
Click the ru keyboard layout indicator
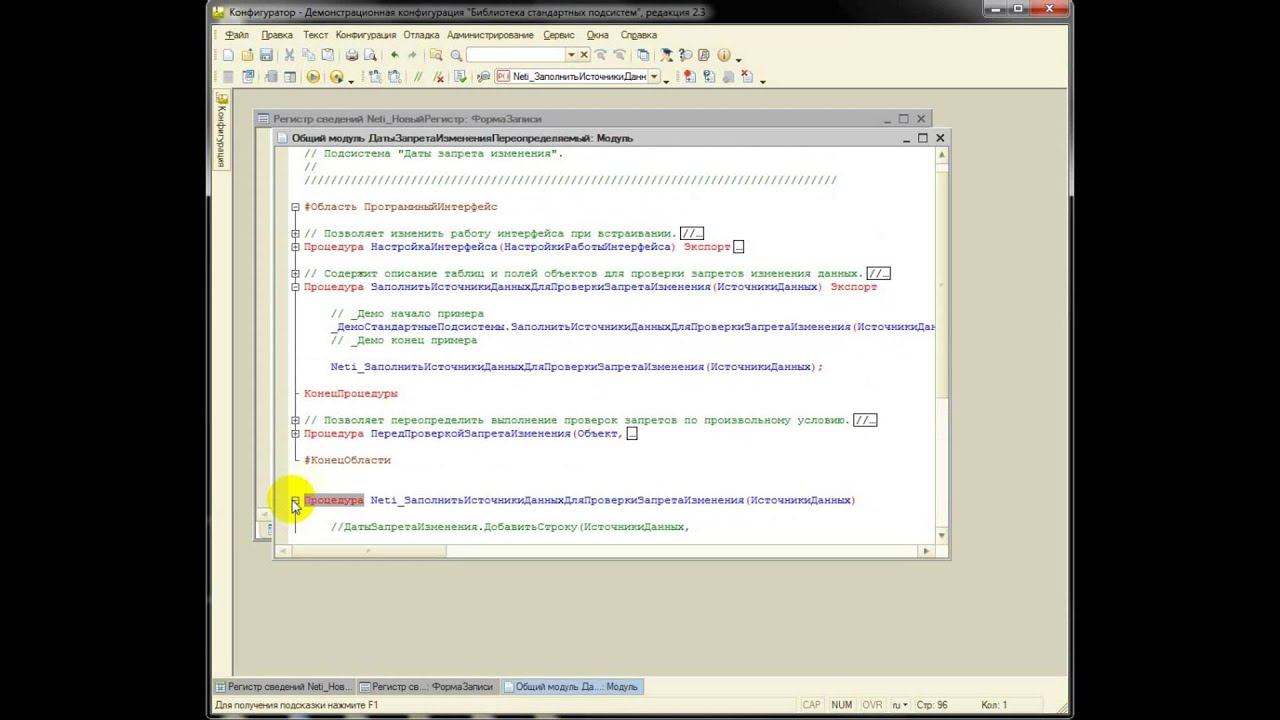tap(900, 705)
